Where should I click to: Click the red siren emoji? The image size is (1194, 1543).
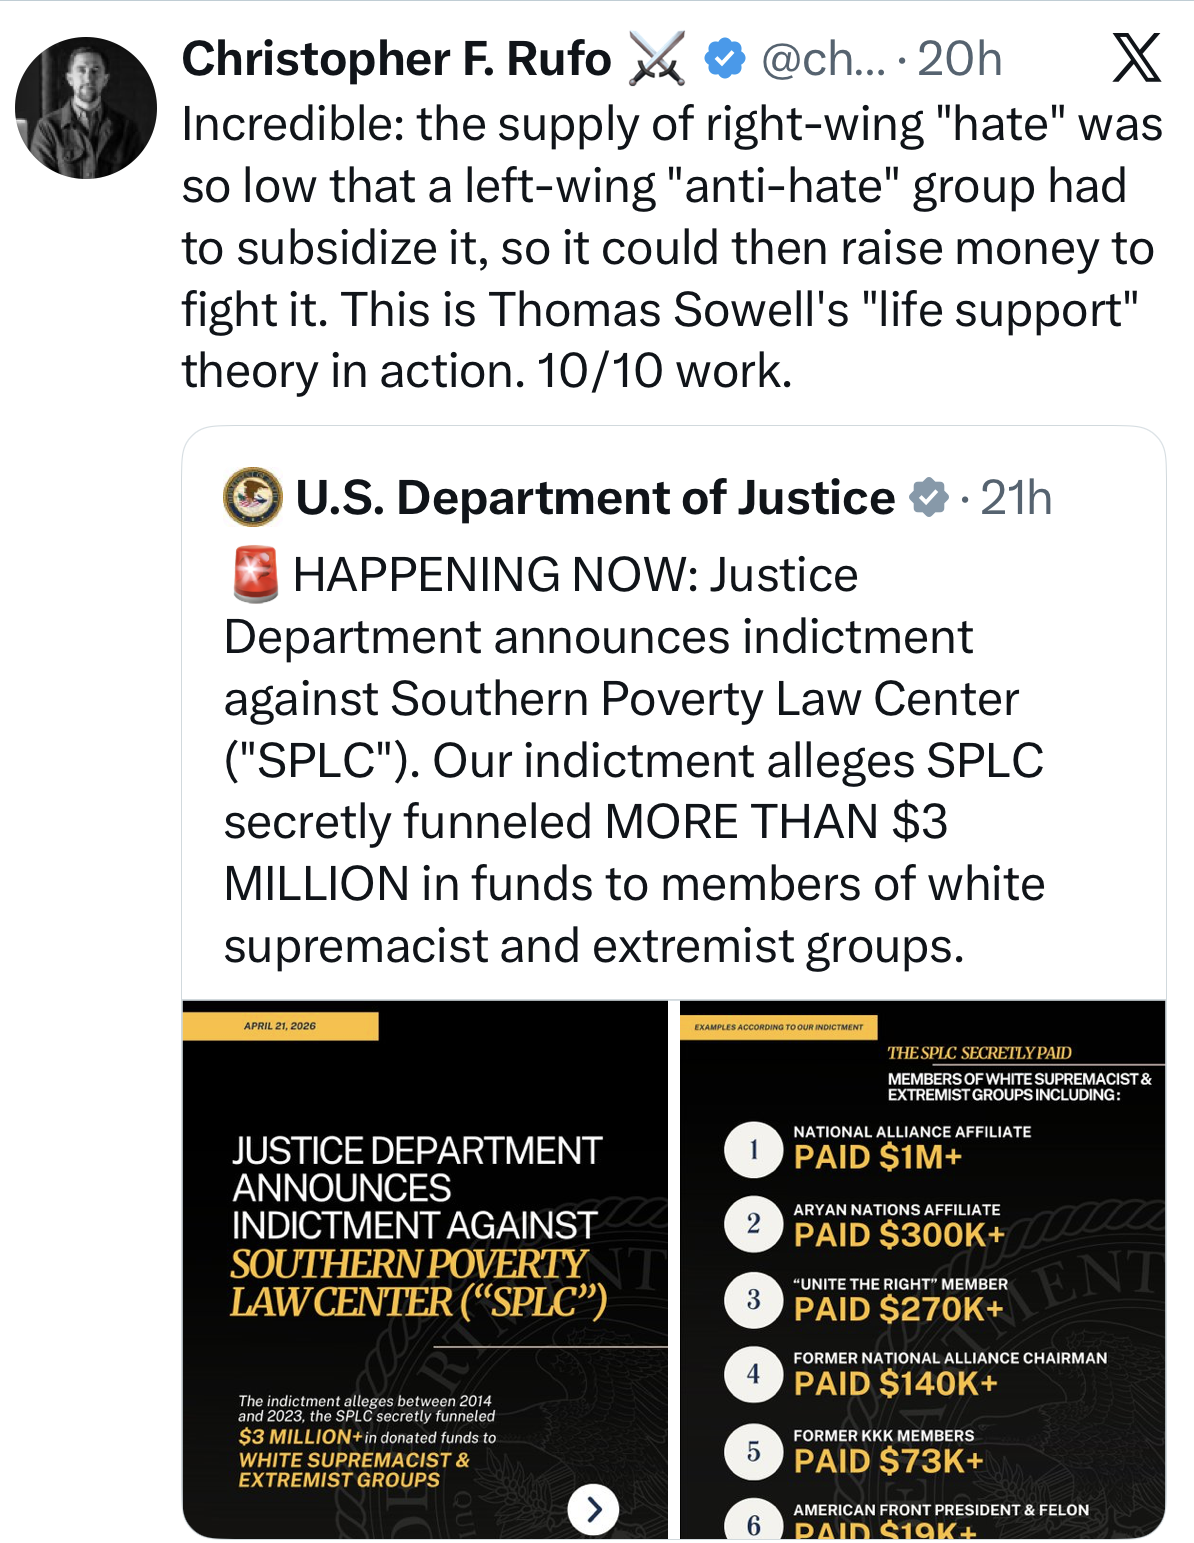tap(255, 575)
